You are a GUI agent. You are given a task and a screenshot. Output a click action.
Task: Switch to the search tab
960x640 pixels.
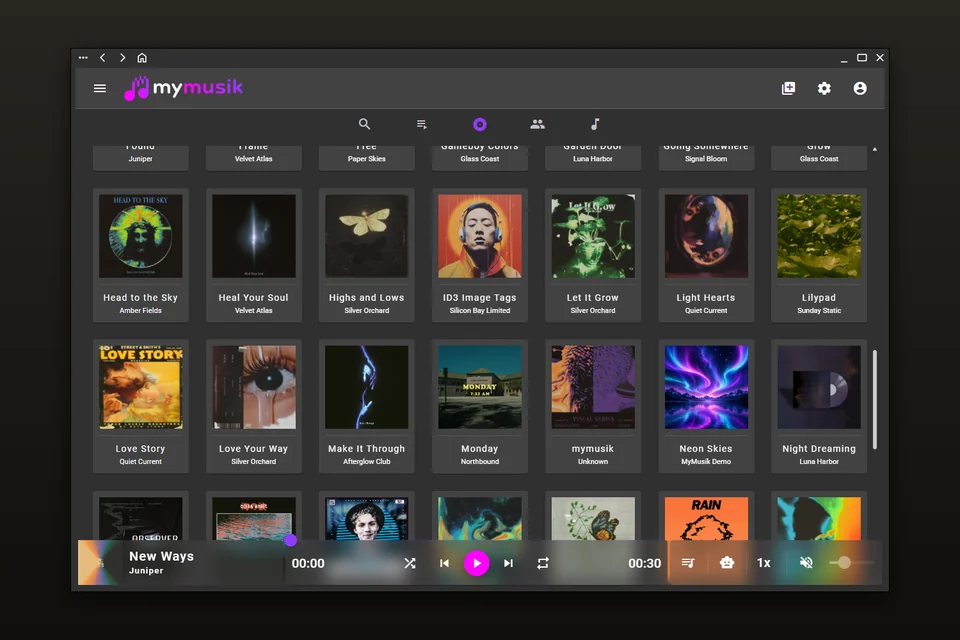point(364,124)
